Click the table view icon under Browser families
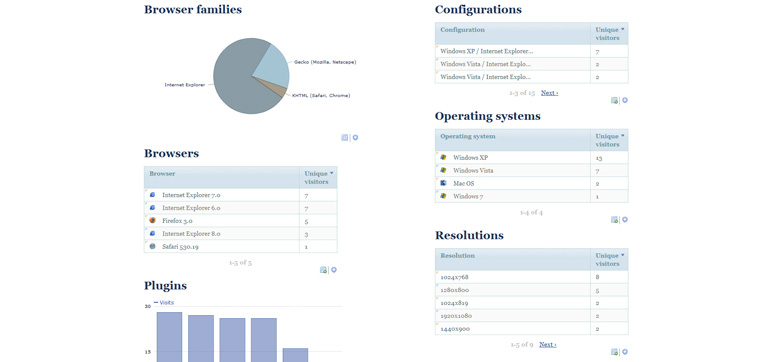This screenshot has height=362, width=774. click(345, 138)
